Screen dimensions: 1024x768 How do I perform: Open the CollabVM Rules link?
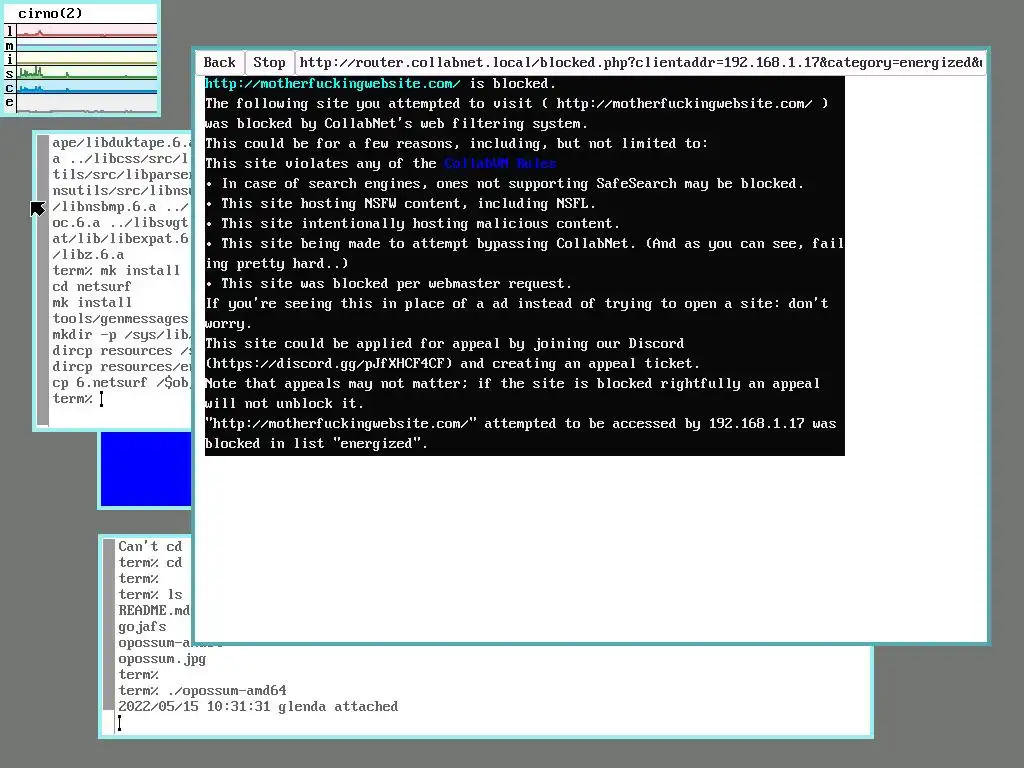[x=500, y=163]
